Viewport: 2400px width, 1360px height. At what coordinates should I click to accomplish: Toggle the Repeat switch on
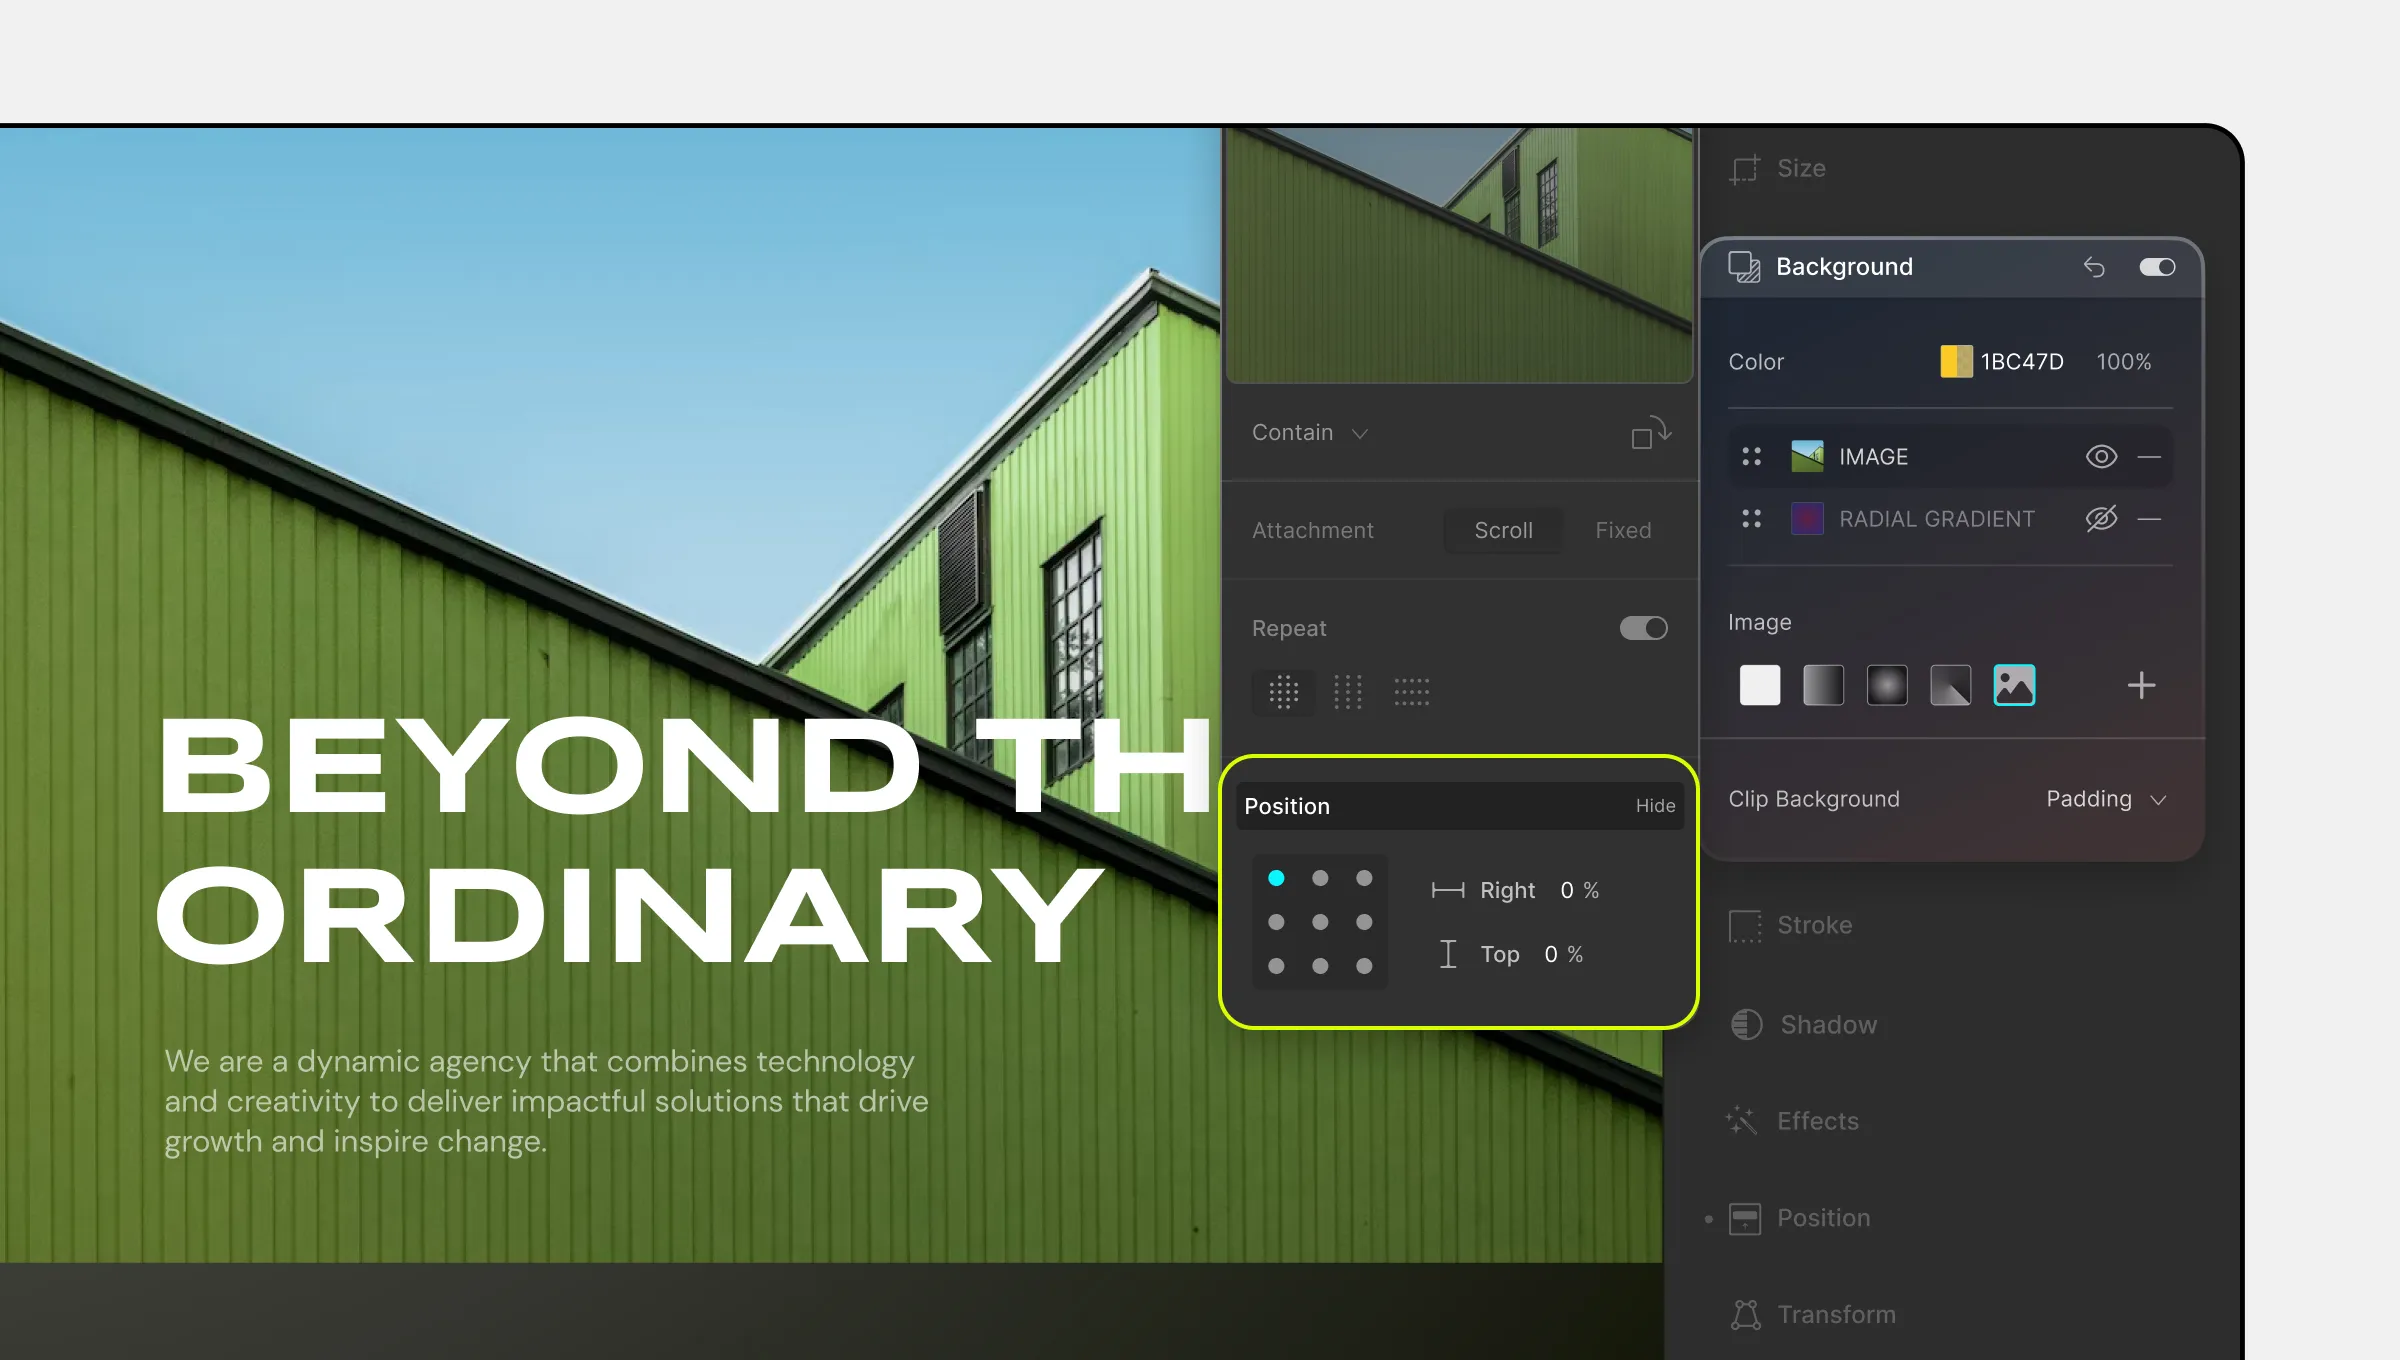1643,628
